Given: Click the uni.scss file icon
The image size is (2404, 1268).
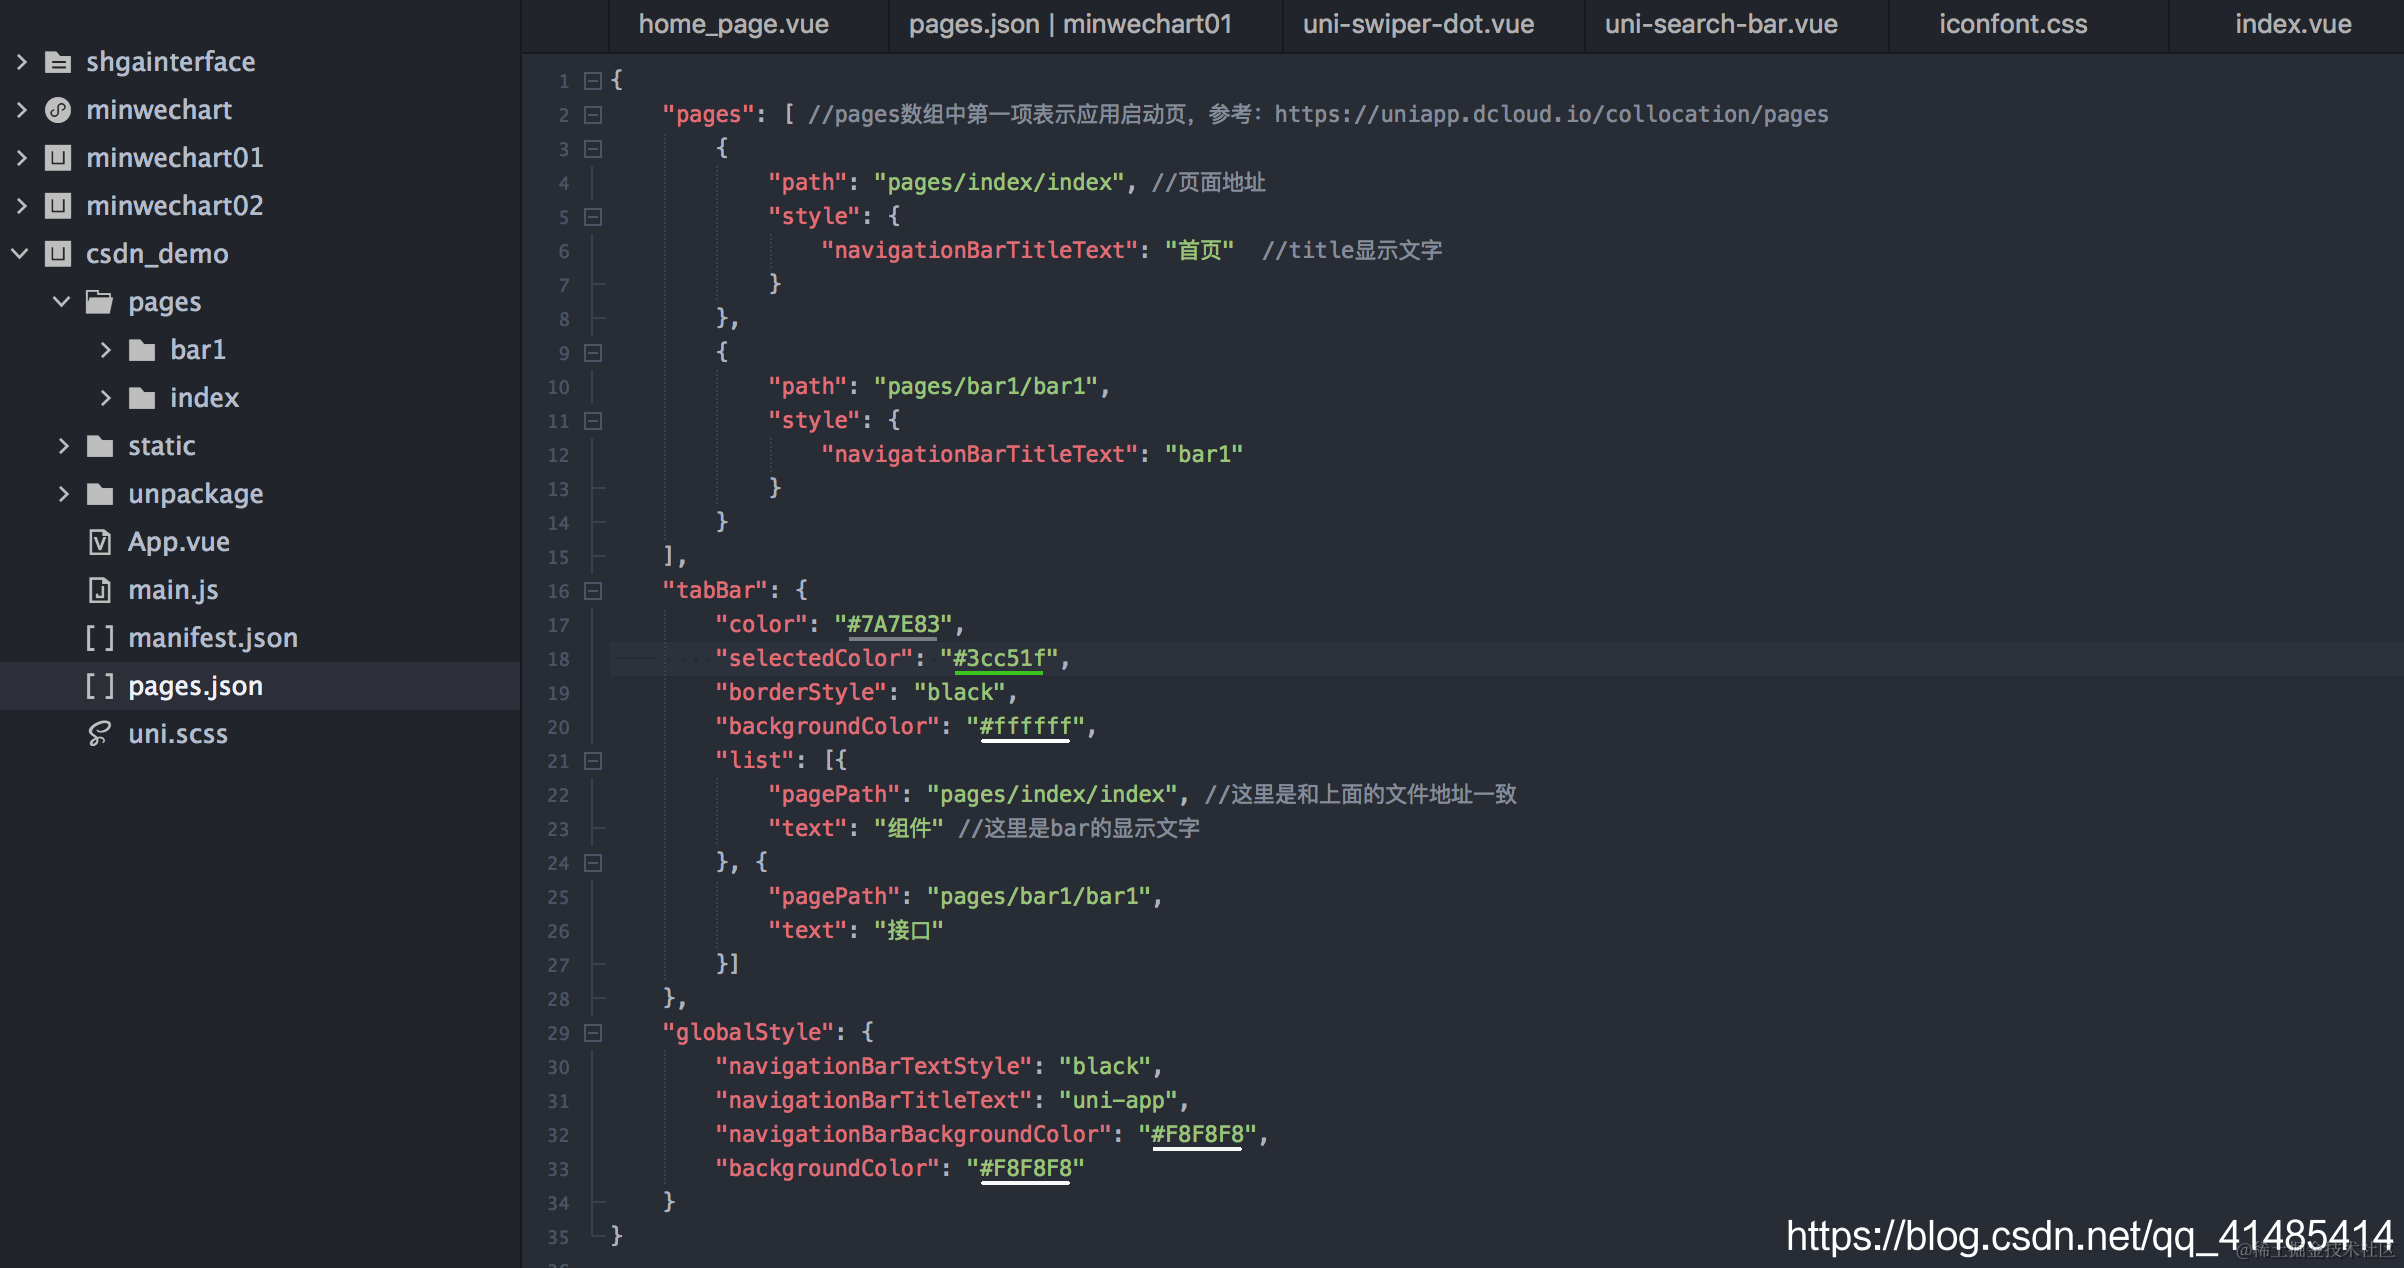Looking at the screenshot, I should [100, 734].
